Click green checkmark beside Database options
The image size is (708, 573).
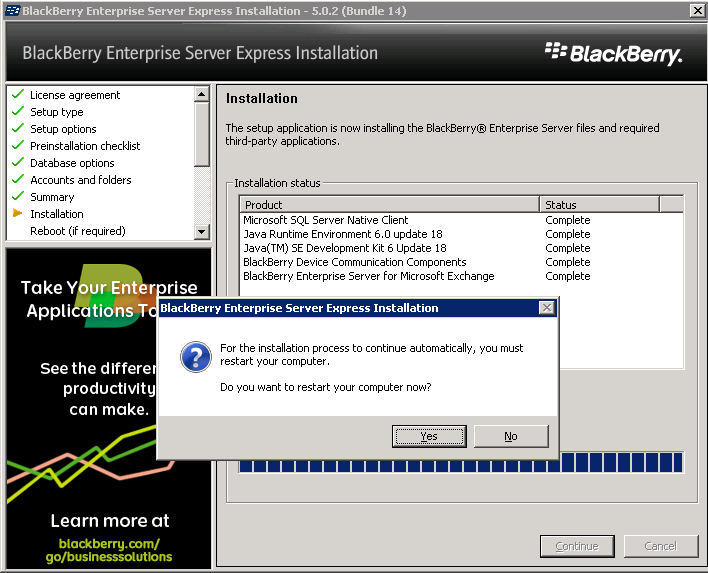coord(17,163)
